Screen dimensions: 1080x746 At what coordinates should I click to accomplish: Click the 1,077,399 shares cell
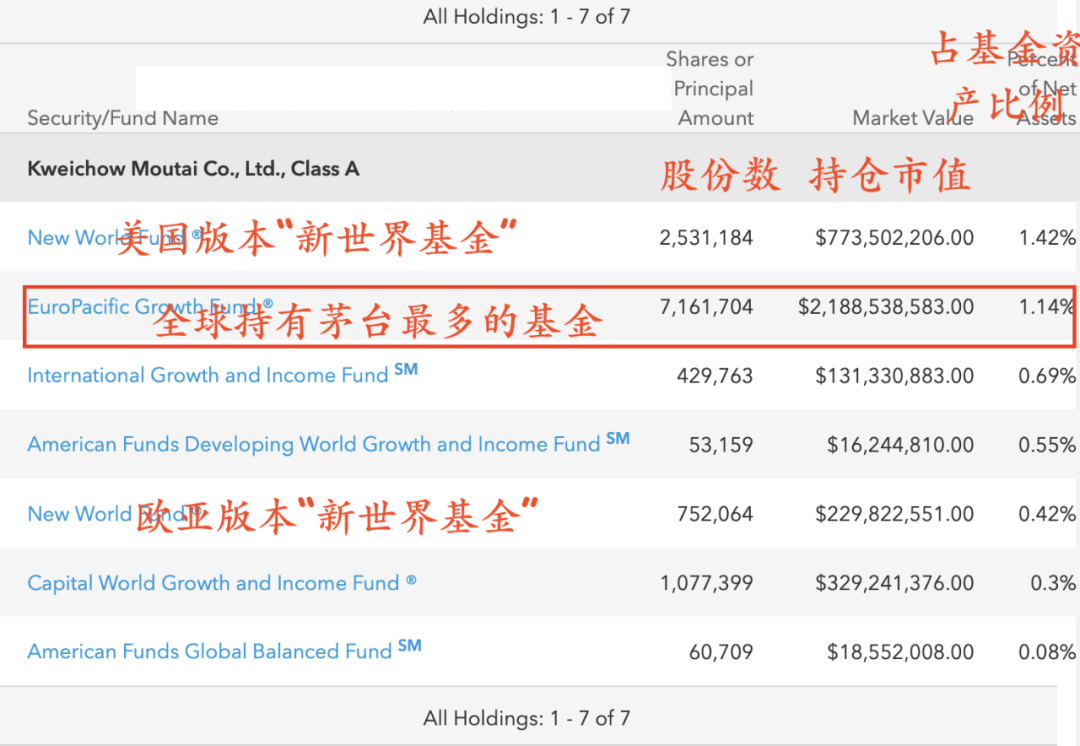coord(707,583)
